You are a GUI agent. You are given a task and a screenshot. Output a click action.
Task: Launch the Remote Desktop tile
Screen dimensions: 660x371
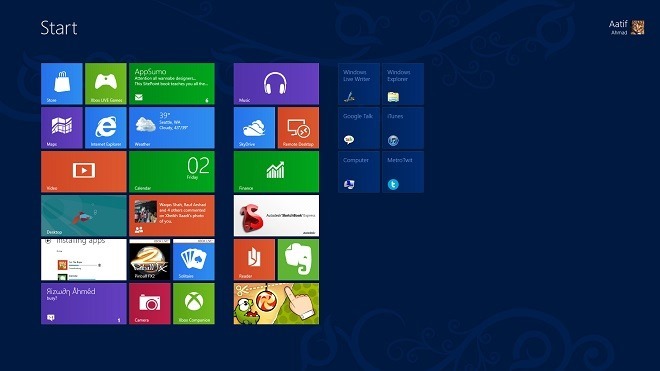point(298,128)
